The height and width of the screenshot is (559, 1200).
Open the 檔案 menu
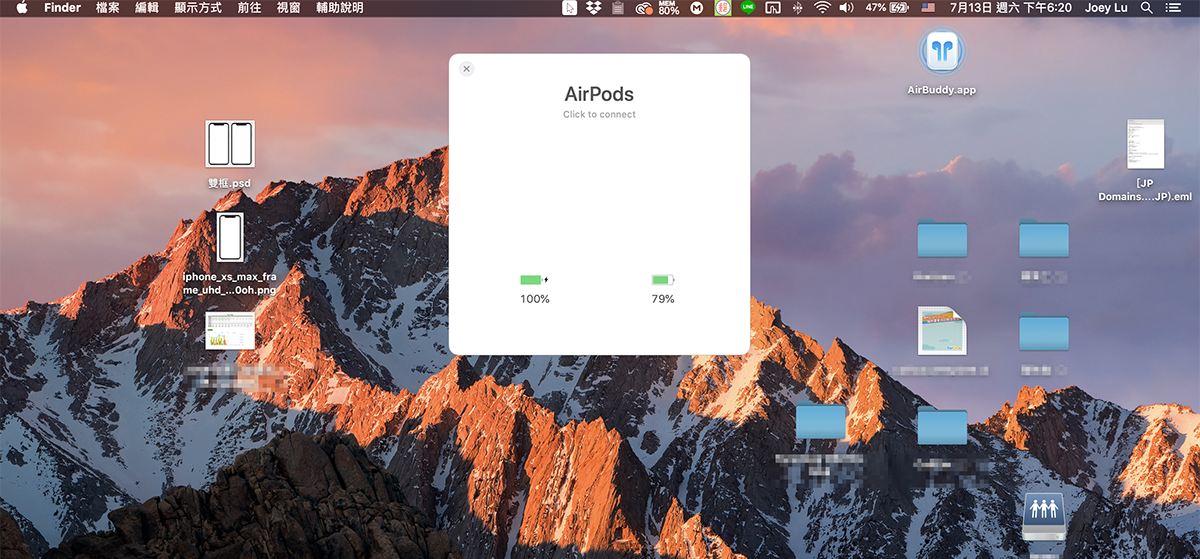(108, 8)
